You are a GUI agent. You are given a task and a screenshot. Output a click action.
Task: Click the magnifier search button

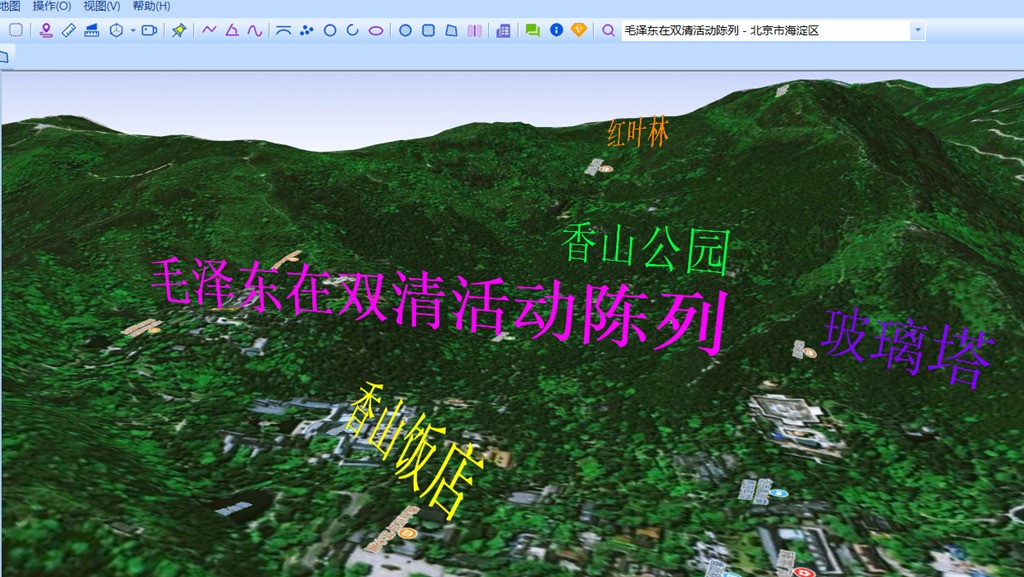(608, 30)
